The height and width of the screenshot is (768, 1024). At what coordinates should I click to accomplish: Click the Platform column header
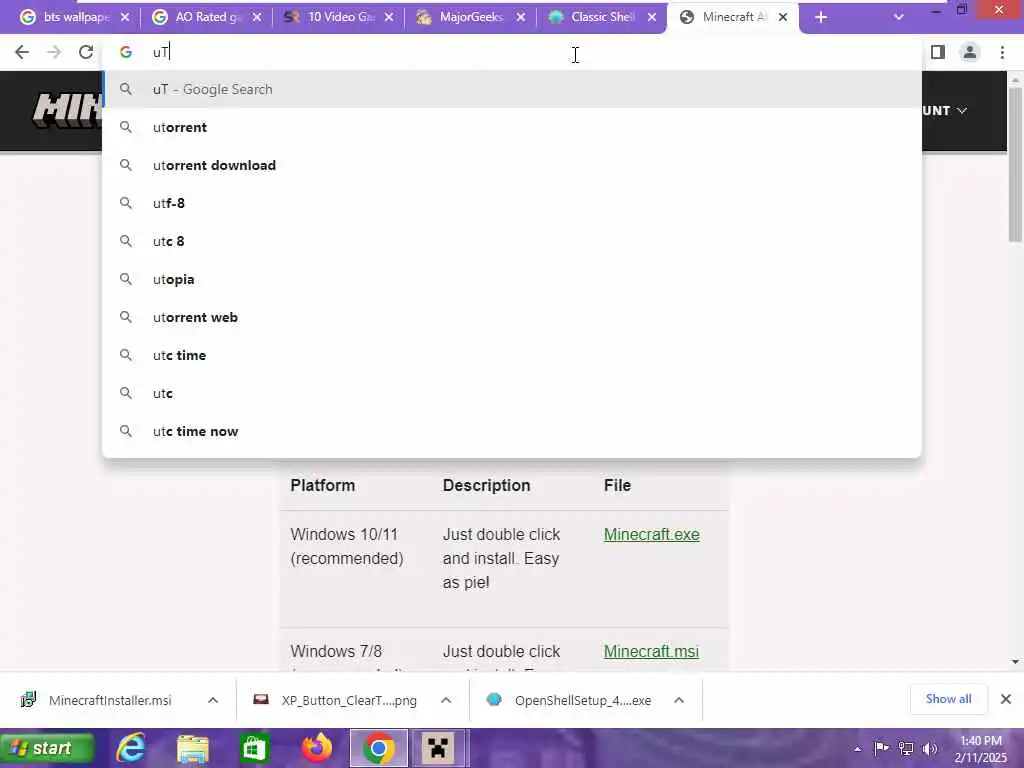point(323,485)
